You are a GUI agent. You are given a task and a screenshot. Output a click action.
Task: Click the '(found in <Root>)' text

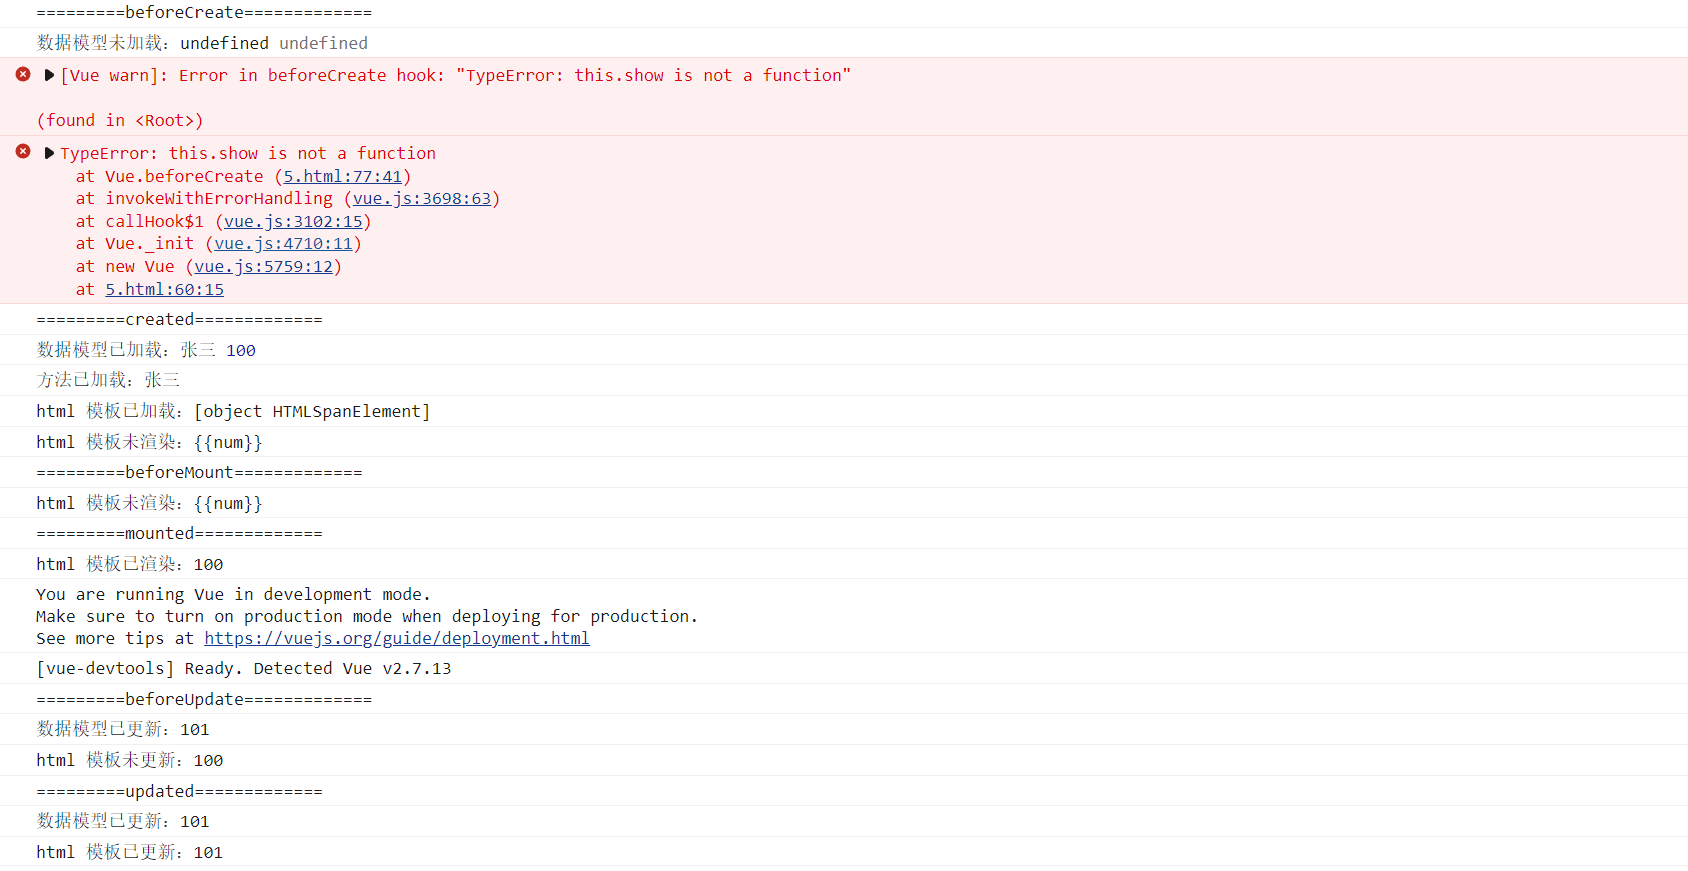click(x=120, y=120)
